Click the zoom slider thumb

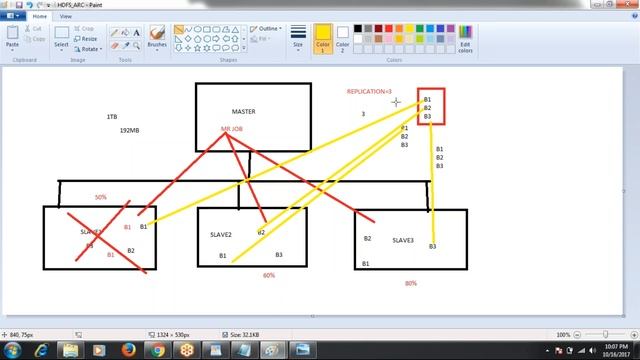click(x=606, y=334)
